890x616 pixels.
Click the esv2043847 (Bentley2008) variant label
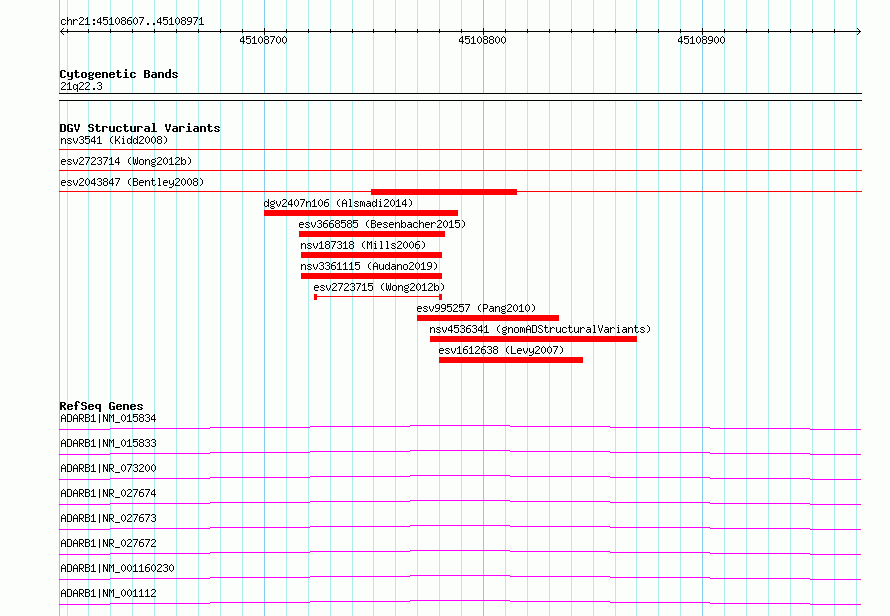(132, 182)
